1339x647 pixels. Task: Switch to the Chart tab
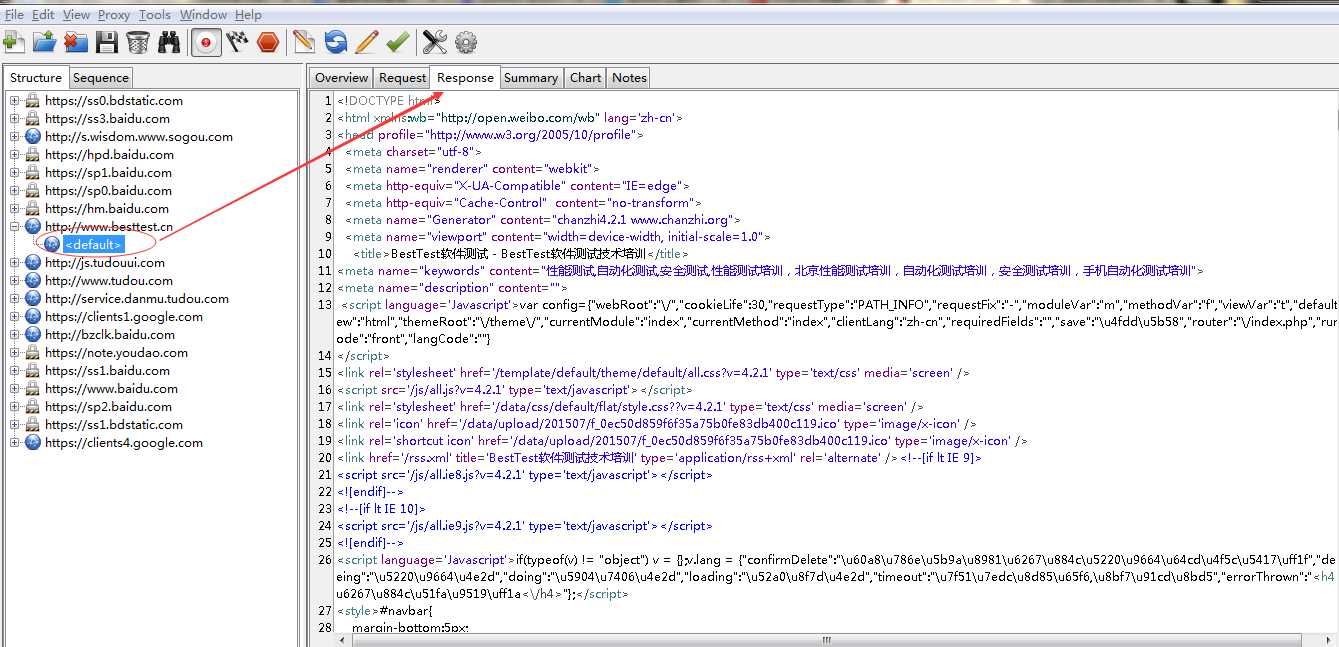tap(585, 78)
